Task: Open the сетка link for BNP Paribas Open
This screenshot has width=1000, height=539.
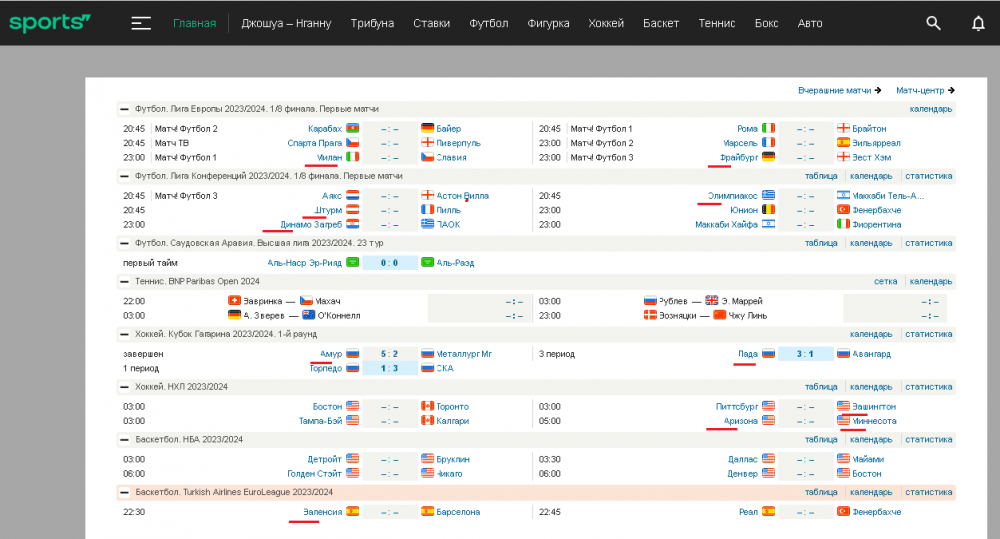Action: click(x=885, y=282)
